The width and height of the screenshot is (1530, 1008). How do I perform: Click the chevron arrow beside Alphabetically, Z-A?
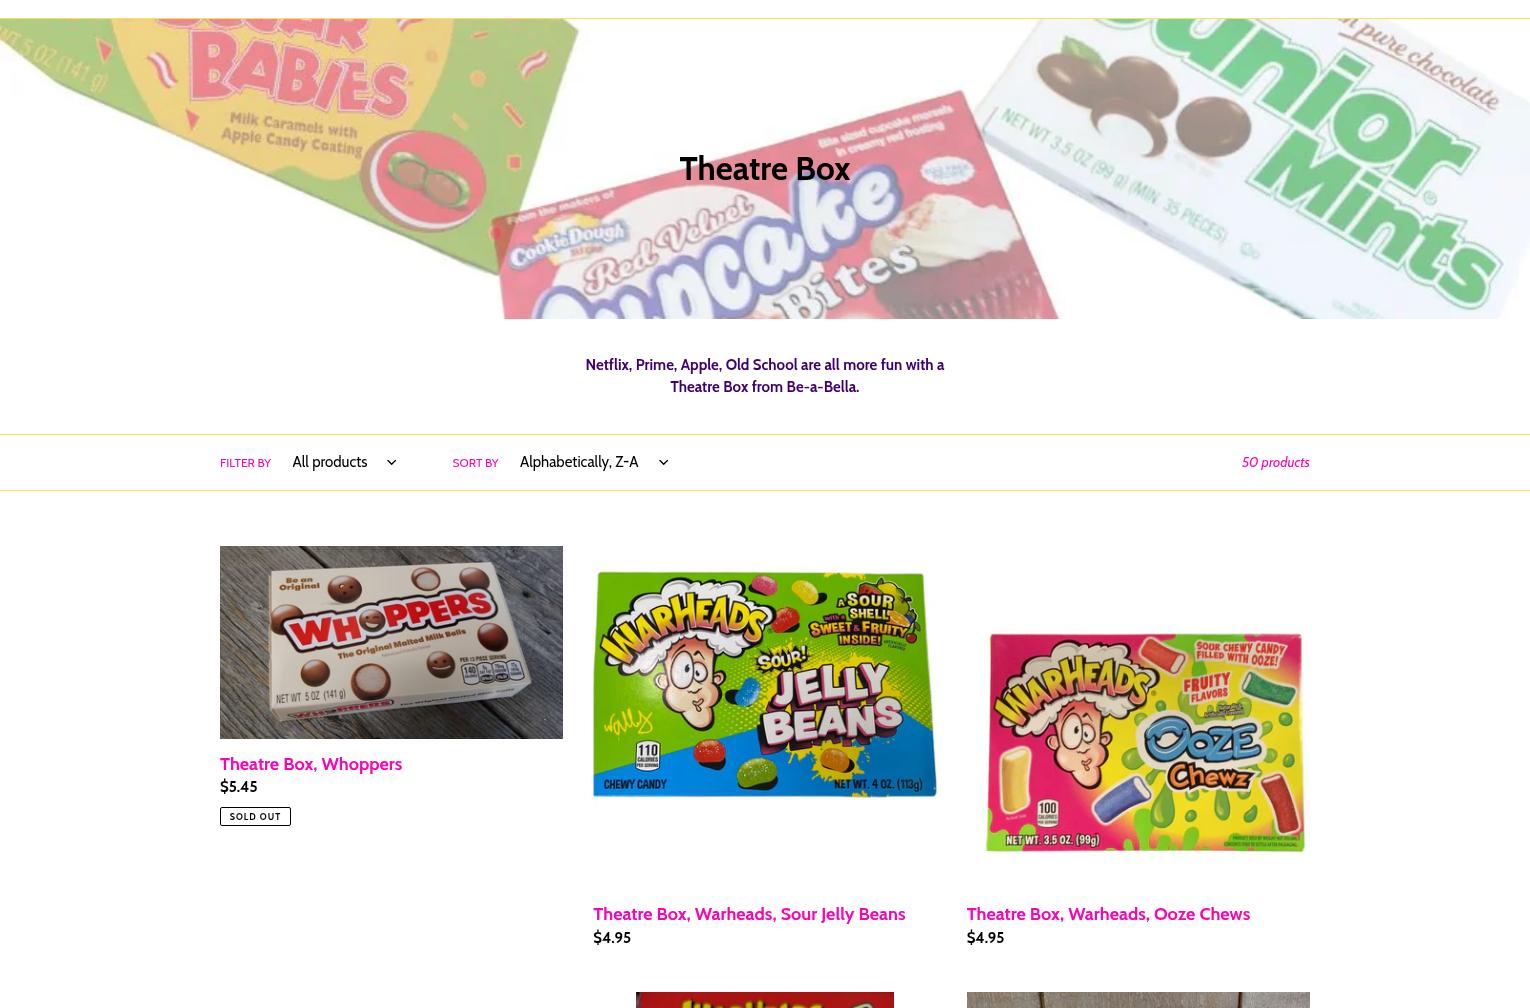pyautogui.click(x=663, y=462)
